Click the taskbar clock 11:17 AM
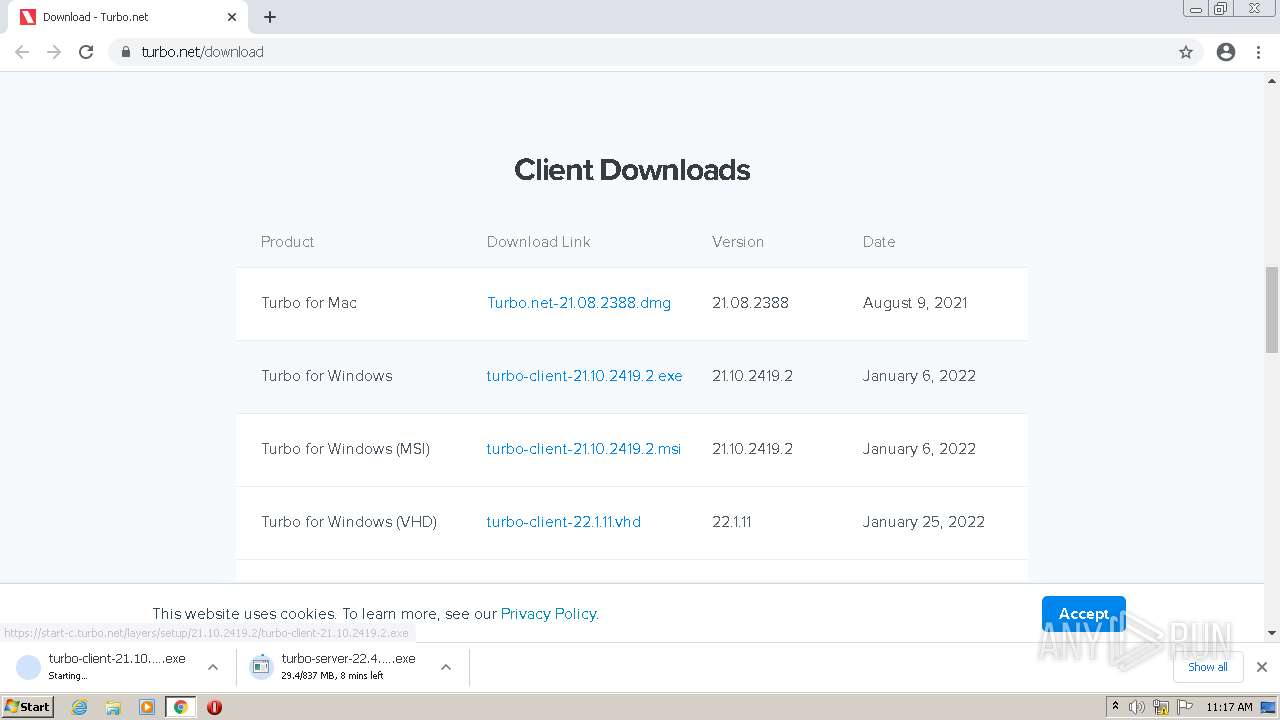 pos(1229,707)
